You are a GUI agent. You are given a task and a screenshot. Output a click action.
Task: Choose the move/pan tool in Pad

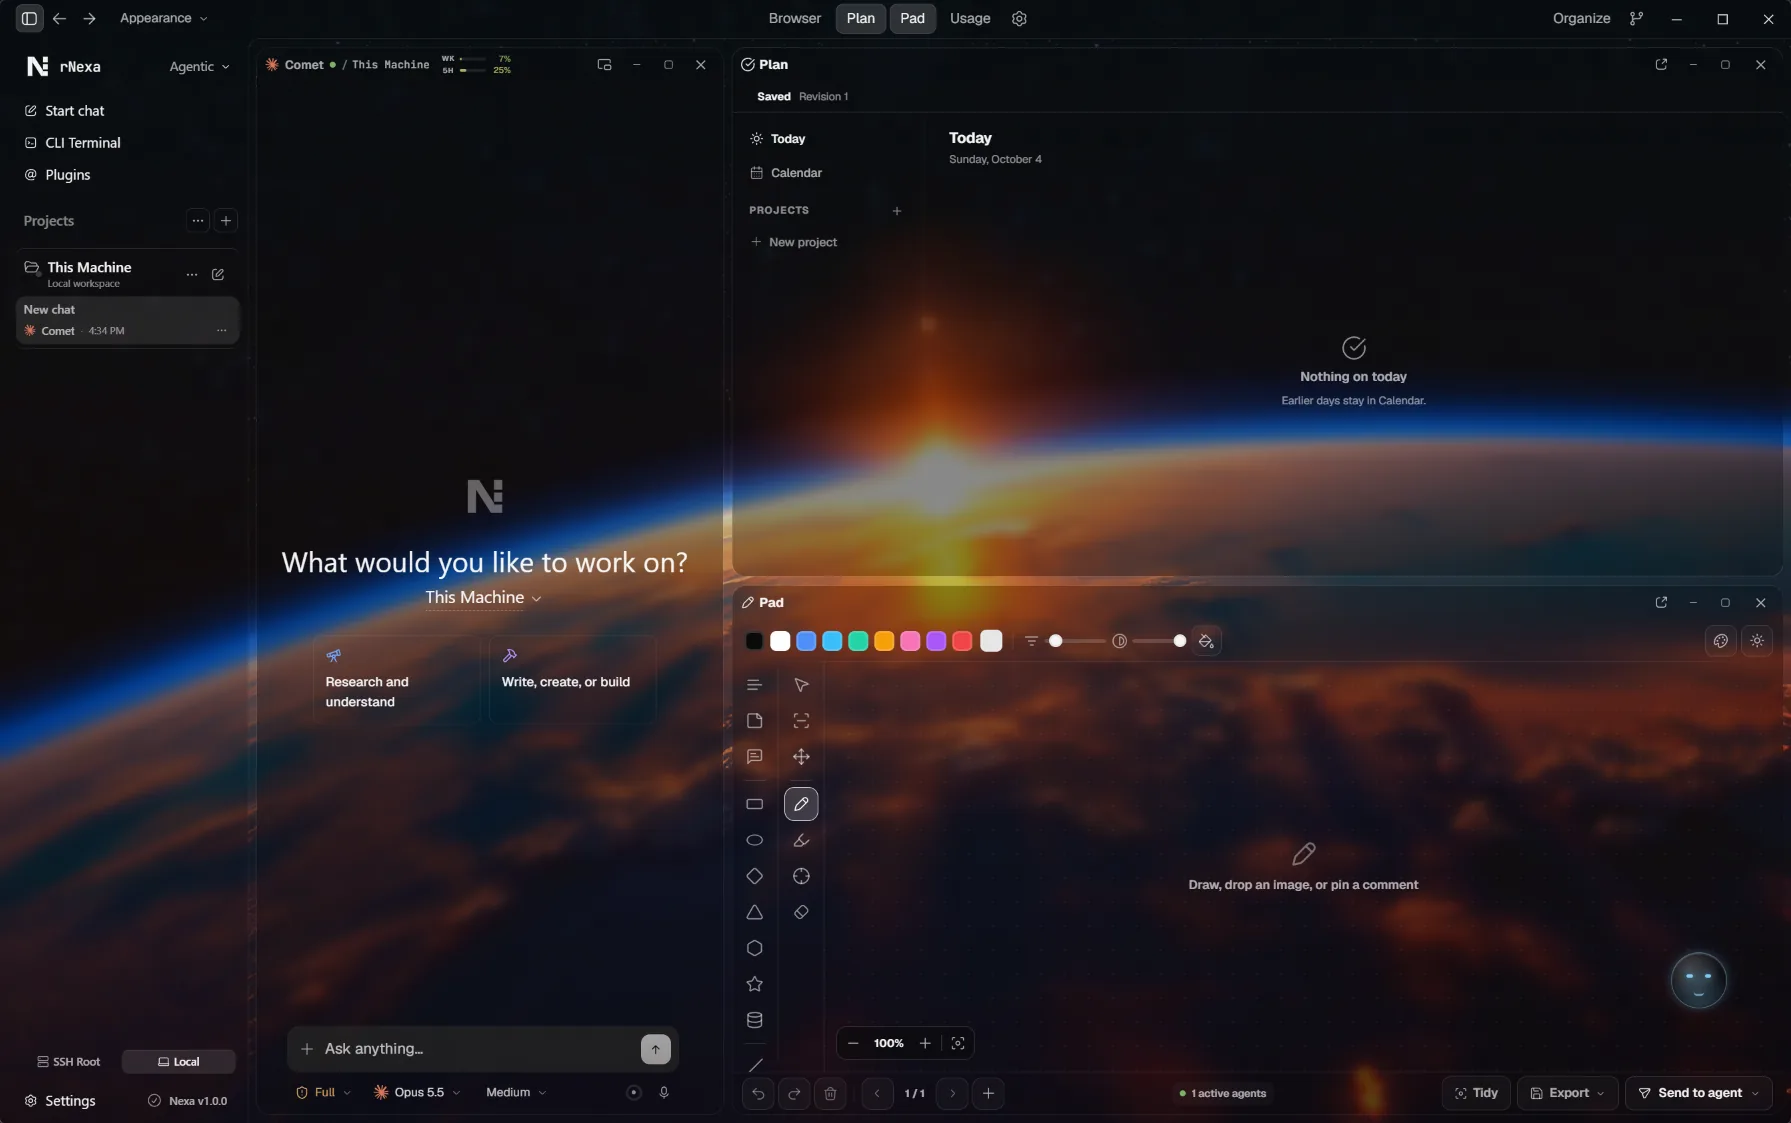click(801, 757)
